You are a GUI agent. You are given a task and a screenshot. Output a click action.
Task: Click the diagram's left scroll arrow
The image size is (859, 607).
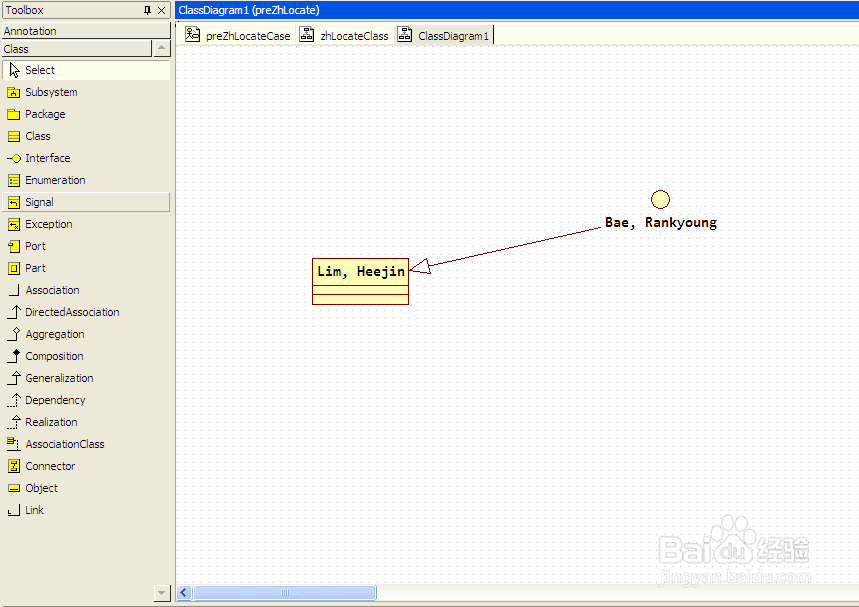coord(184,592)
